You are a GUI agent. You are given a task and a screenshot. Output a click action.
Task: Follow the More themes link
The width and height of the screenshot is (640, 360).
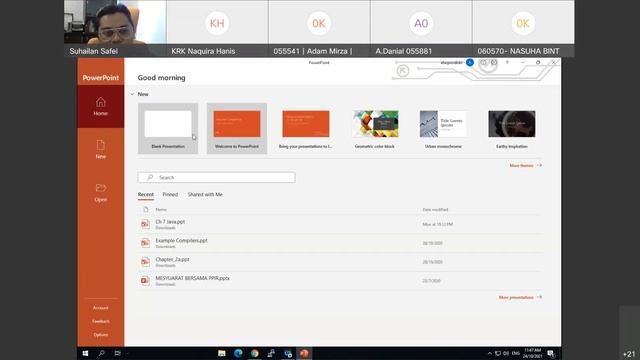click(x=526, y=166)
